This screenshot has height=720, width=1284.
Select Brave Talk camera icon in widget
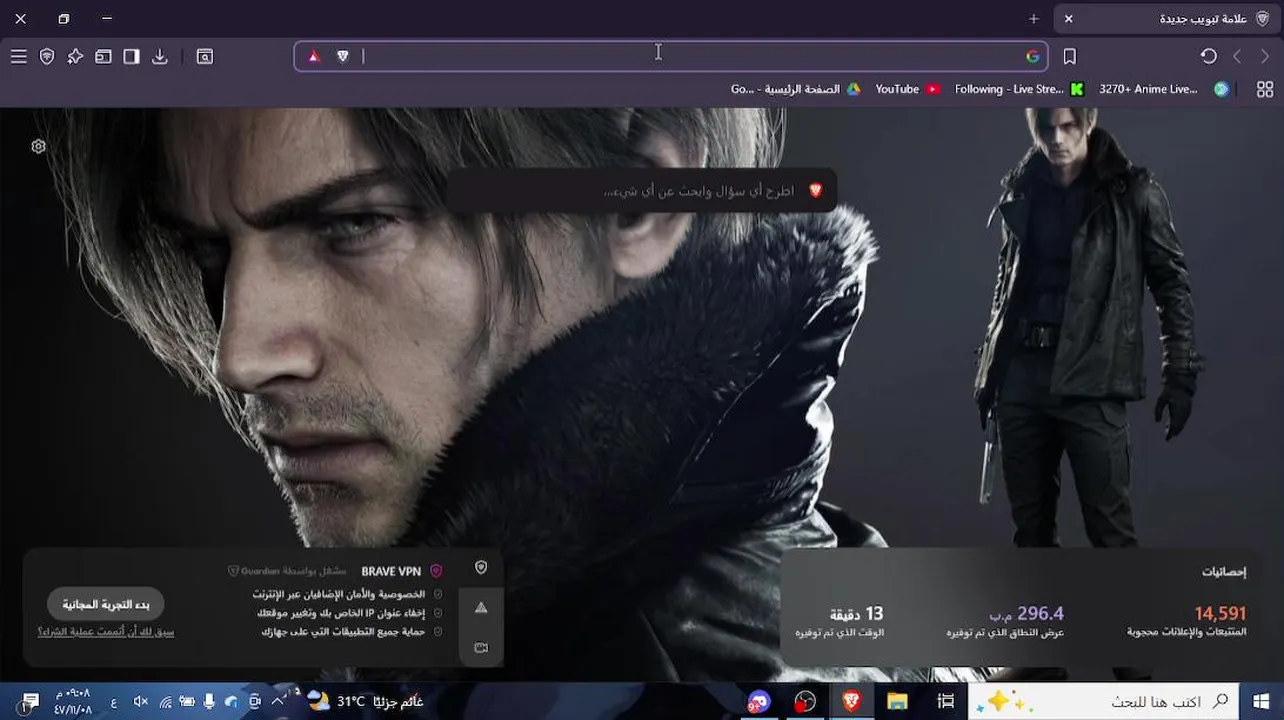click(481, 648)
